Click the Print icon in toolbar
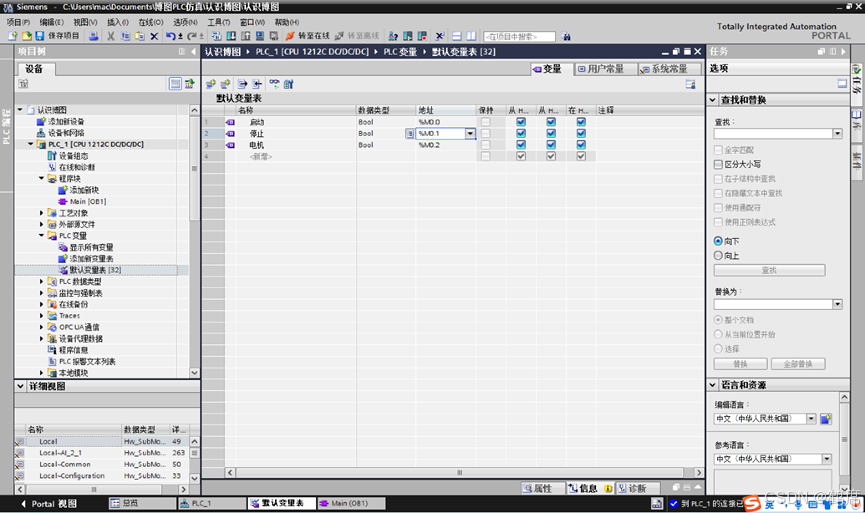 coord(94,36)
